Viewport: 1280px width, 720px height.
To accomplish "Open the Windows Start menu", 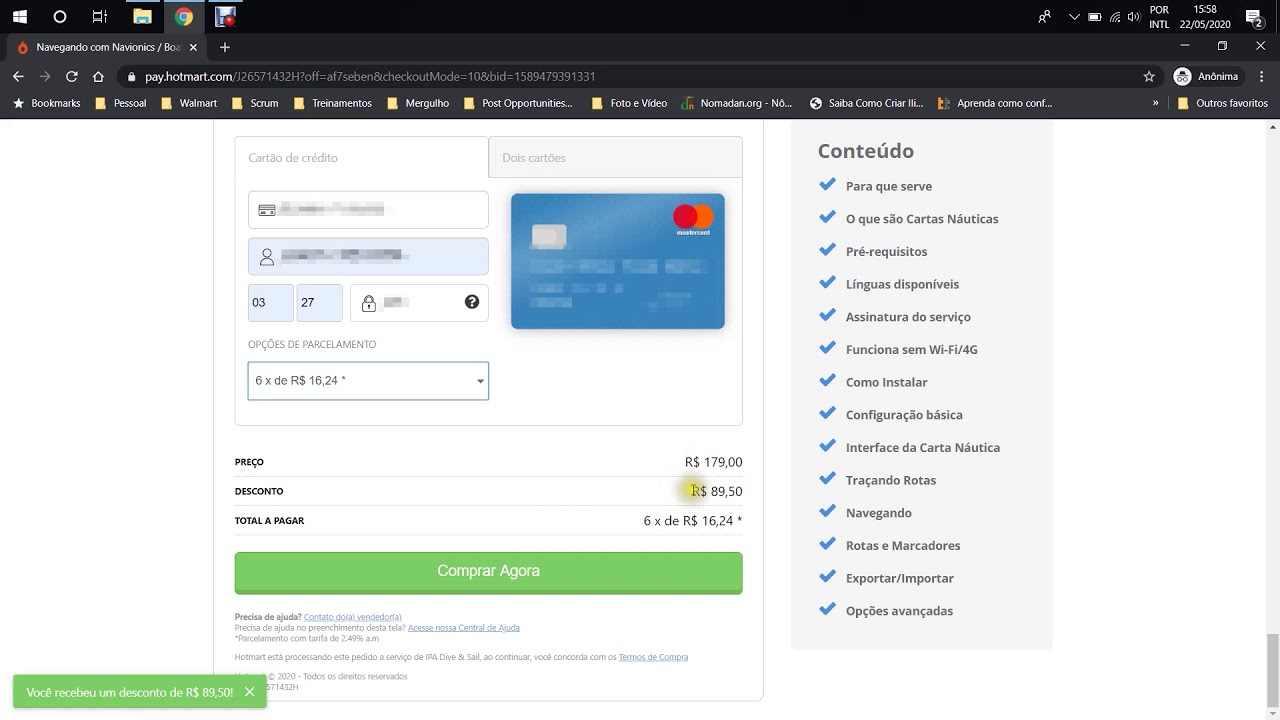I will tap(20, 16).
